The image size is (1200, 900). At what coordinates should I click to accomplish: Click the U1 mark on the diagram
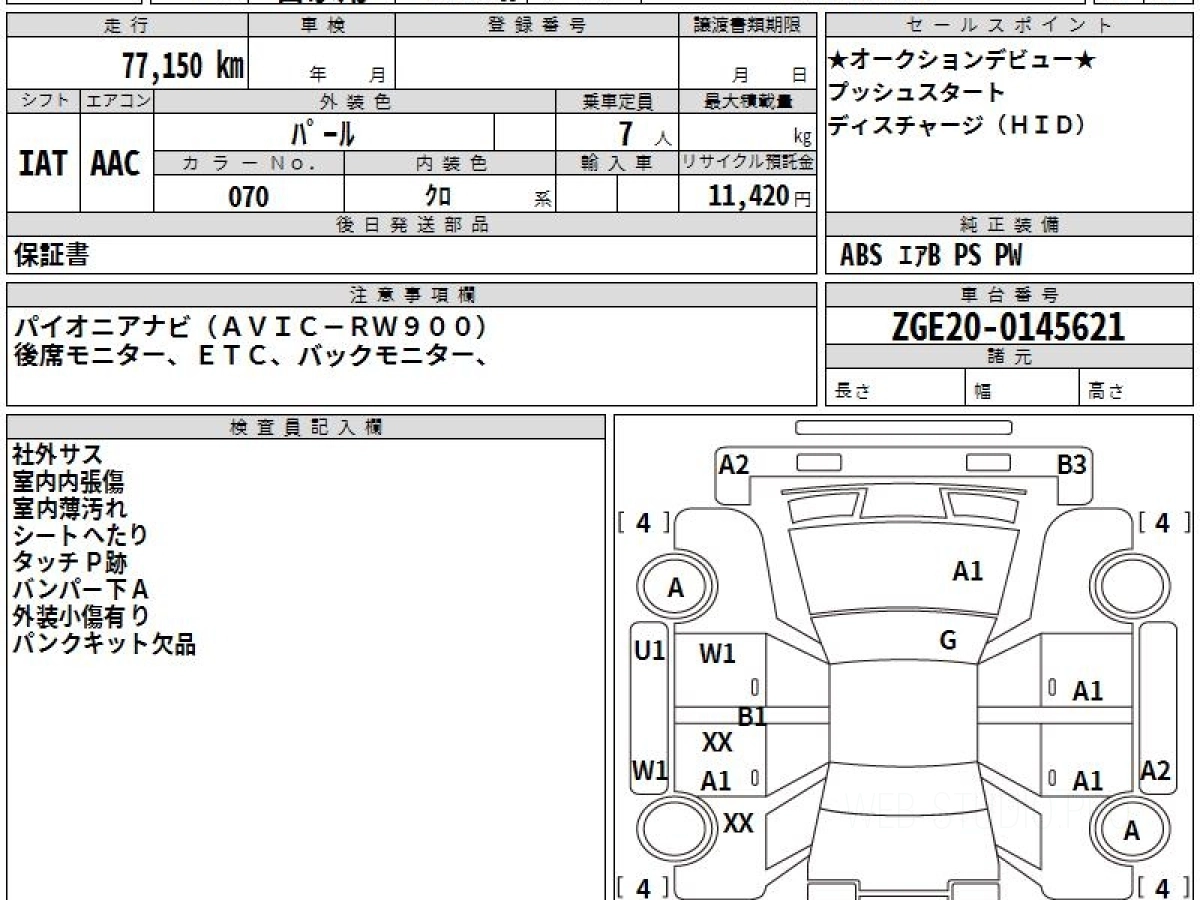(650, 651)
